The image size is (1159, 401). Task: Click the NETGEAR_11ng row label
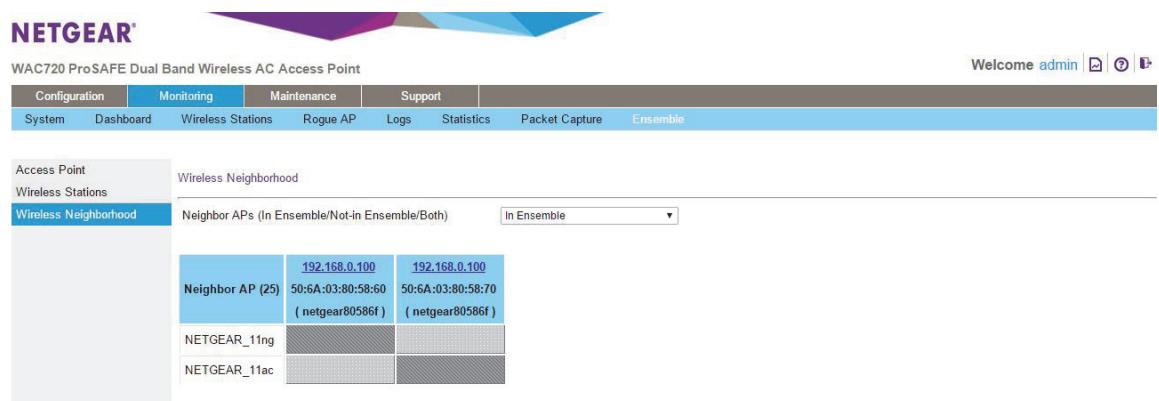tap(231, 340)
